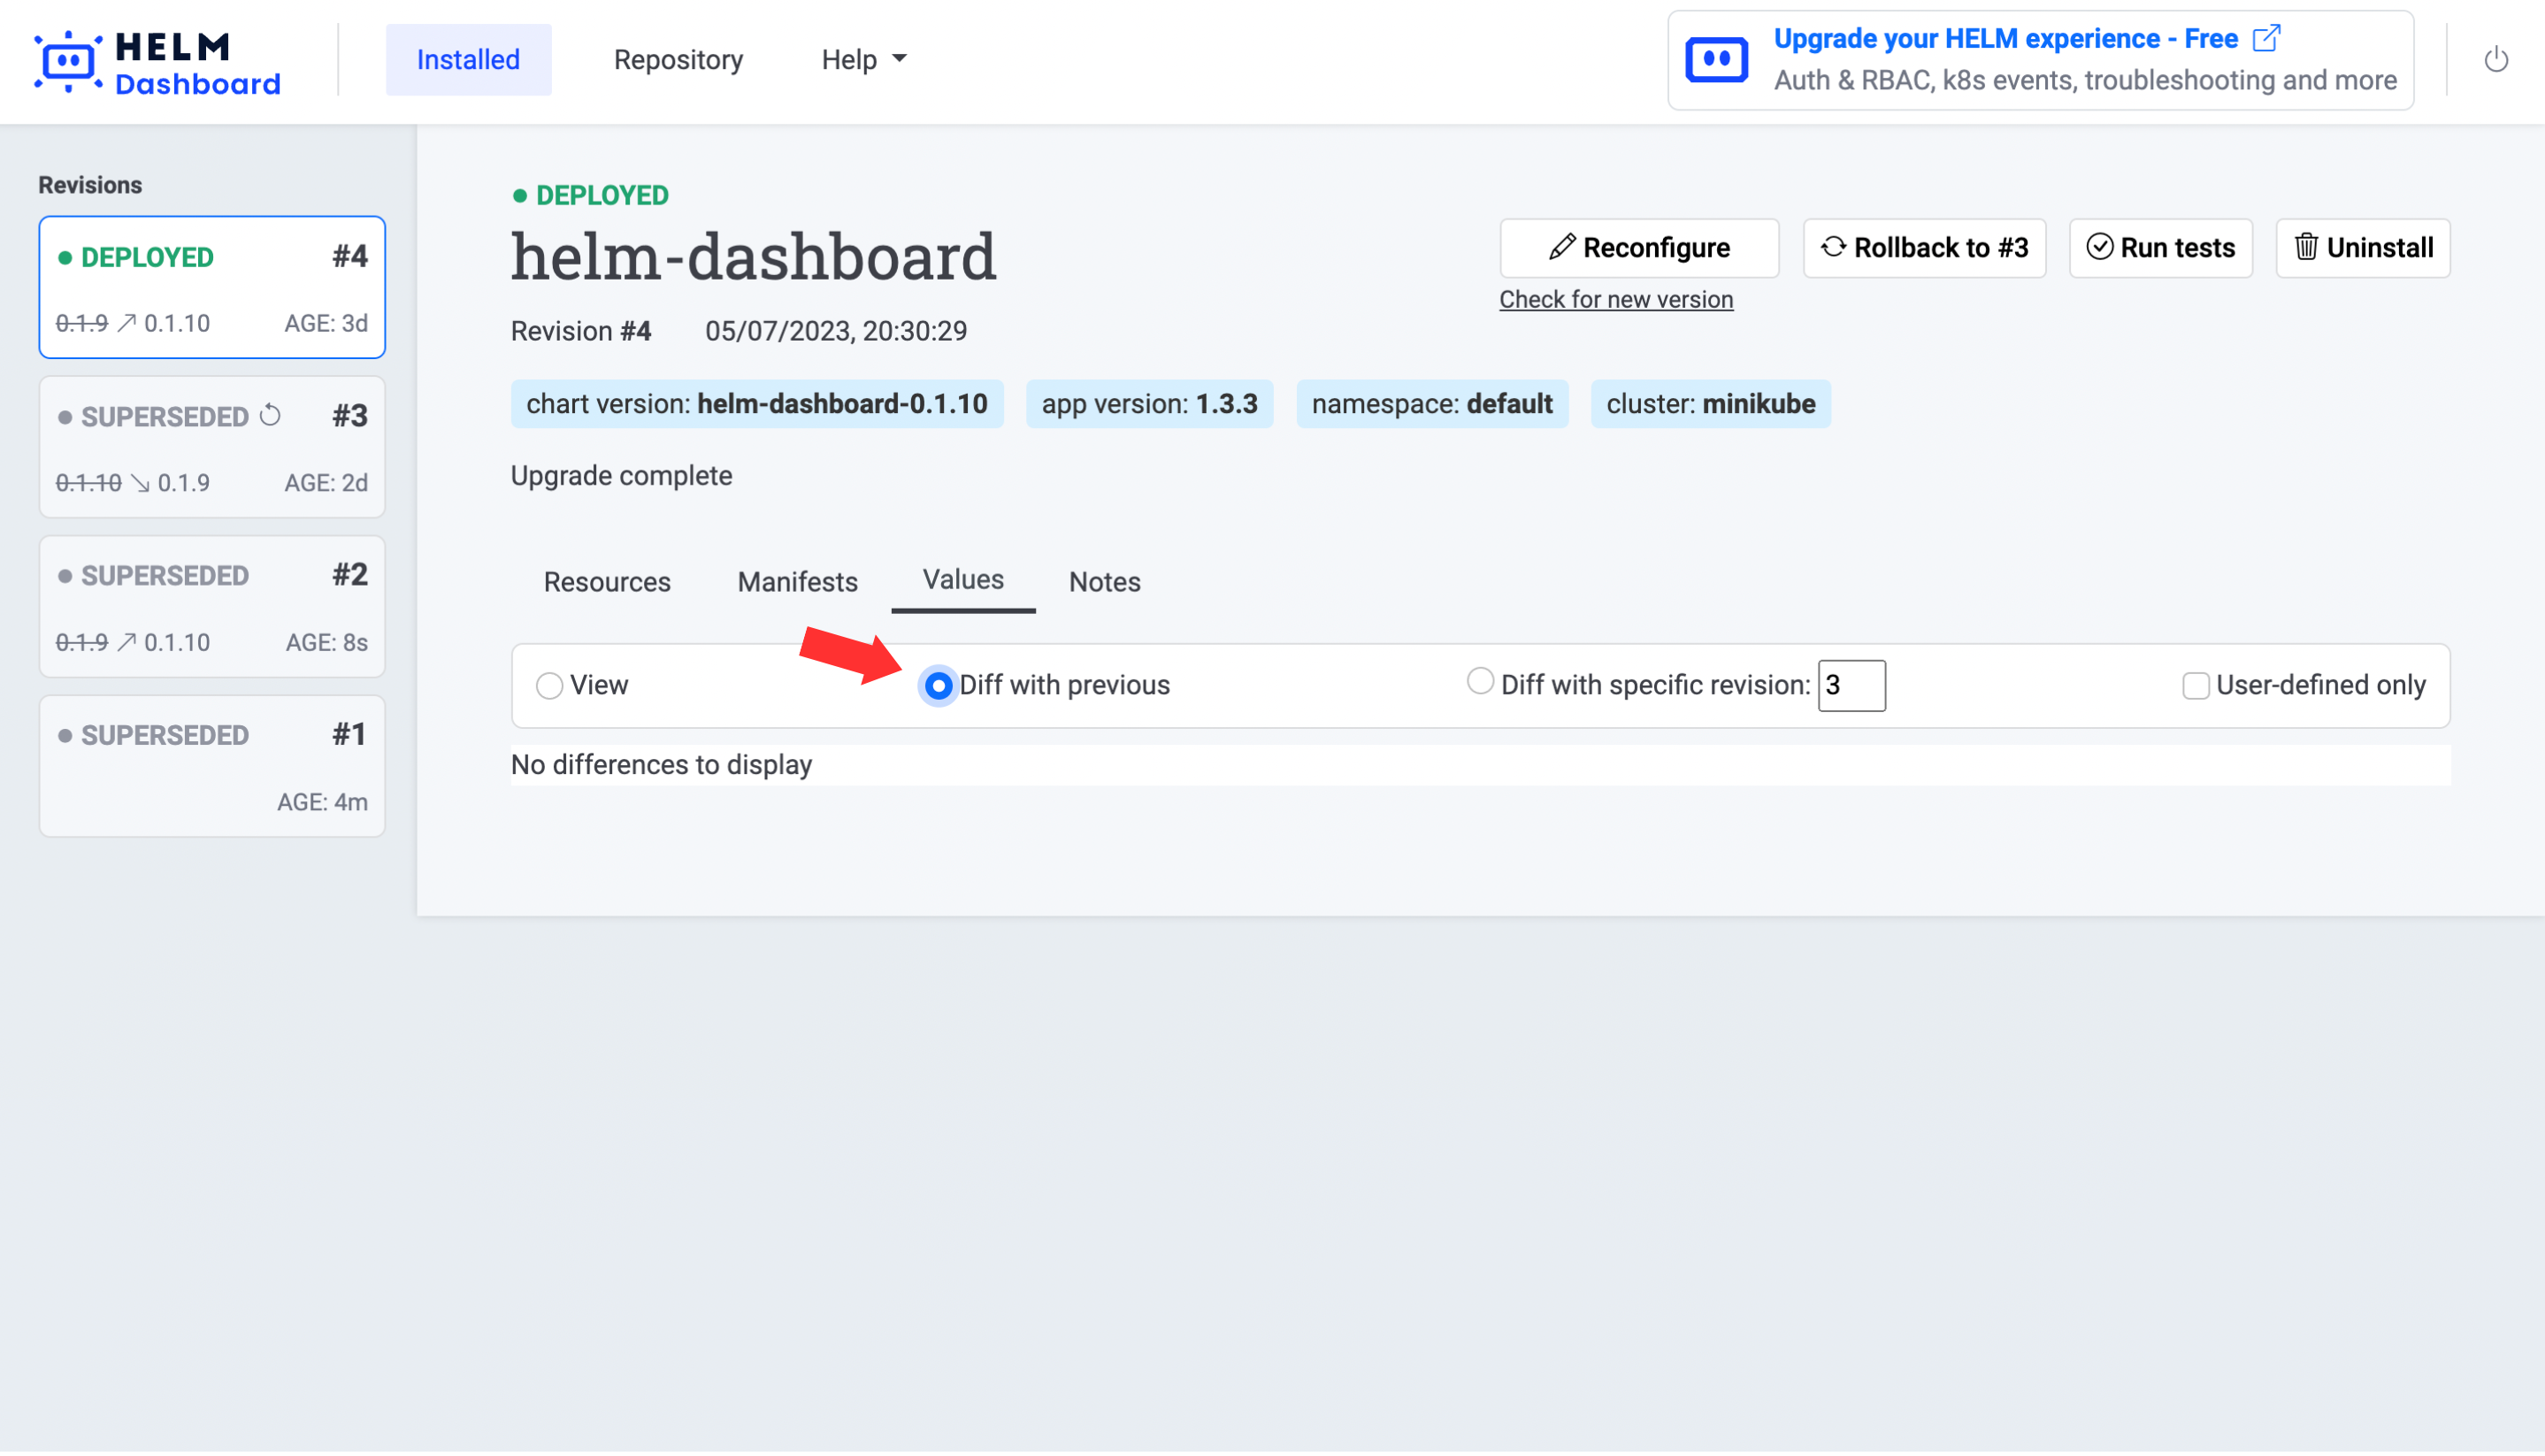Open the external link icon in upgrade banner

pos(2266,38)
